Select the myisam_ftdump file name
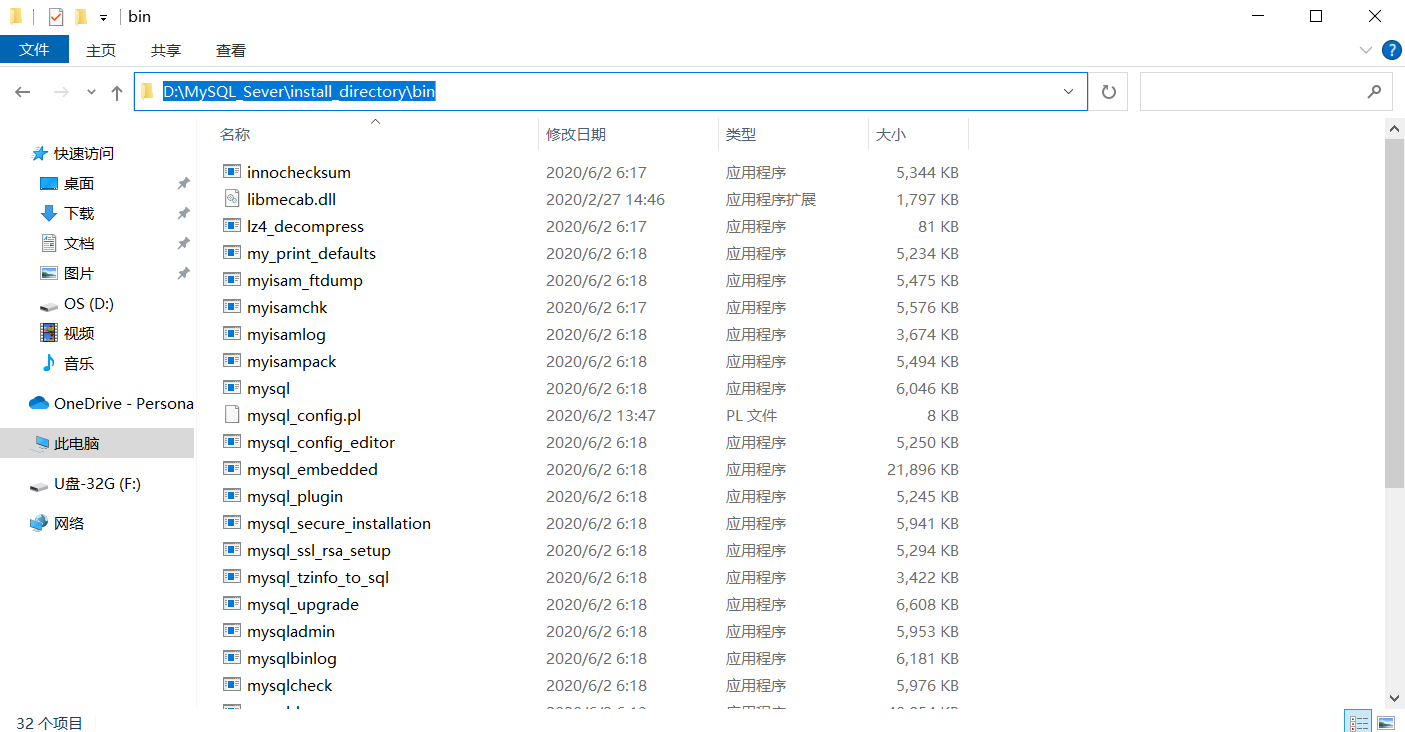Screen dimensions: 1405x732 tap(305, 280)
